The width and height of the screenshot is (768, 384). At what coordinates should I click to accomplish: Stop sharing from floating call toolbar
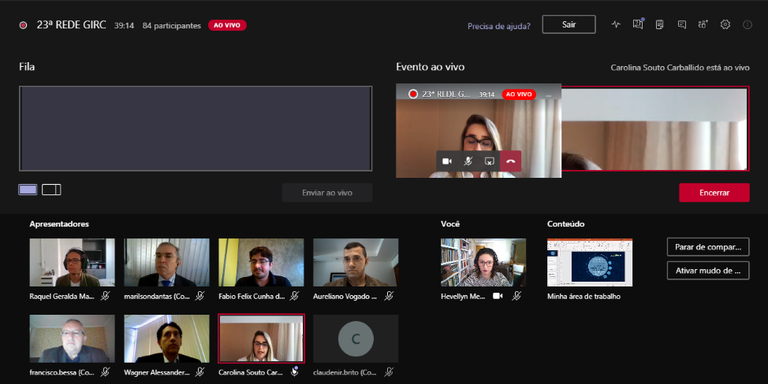[x=489, y=161]
